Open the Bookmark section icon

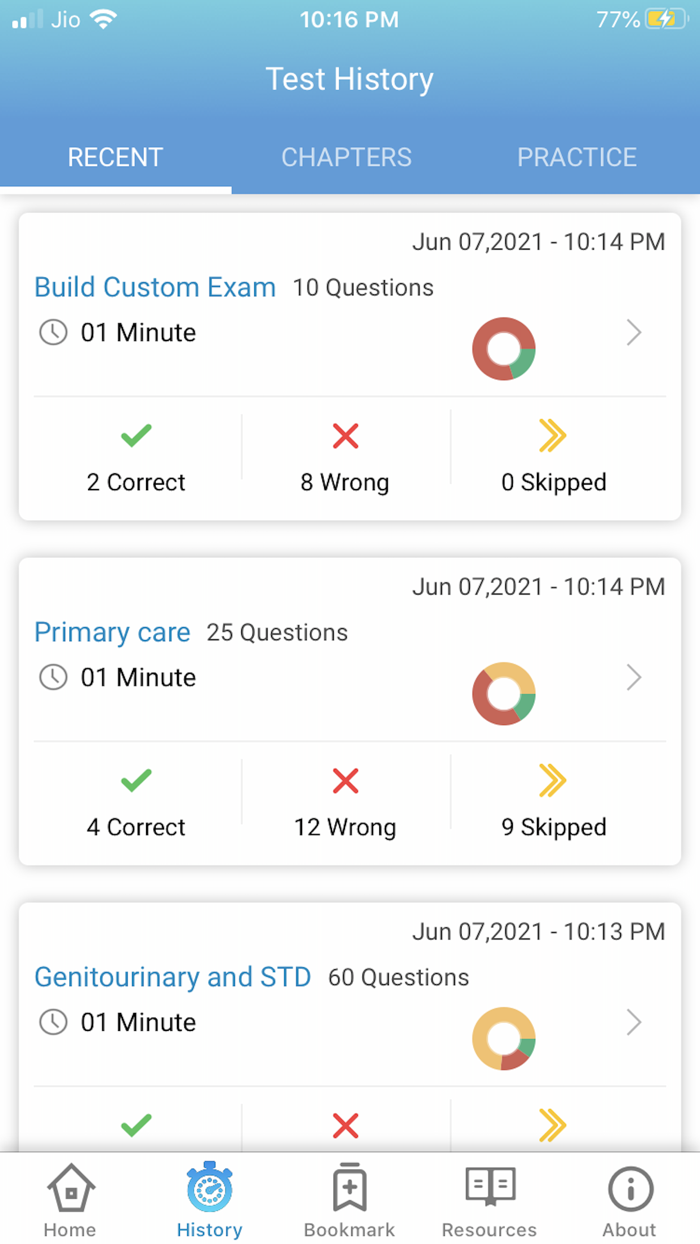pyautogui.click(x=349, y=1189)
